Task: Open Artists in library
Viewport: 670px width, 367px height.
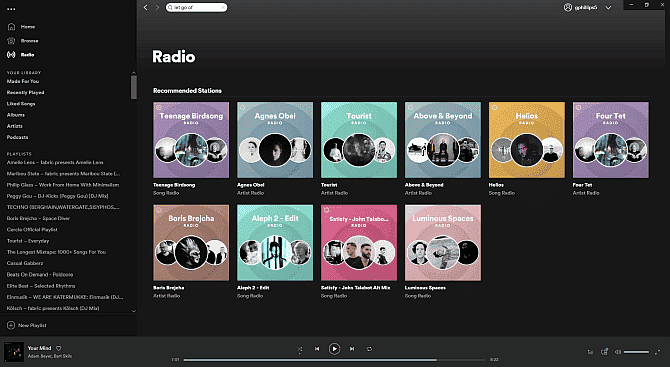Action: tap(15, 126)
